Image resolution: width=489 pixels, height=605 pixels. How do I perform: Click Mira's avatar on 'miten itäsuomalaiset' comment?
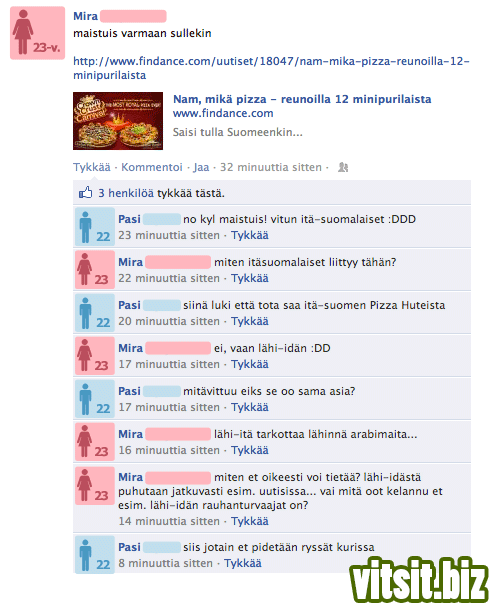pyautogui.click(x=95, y=270)
